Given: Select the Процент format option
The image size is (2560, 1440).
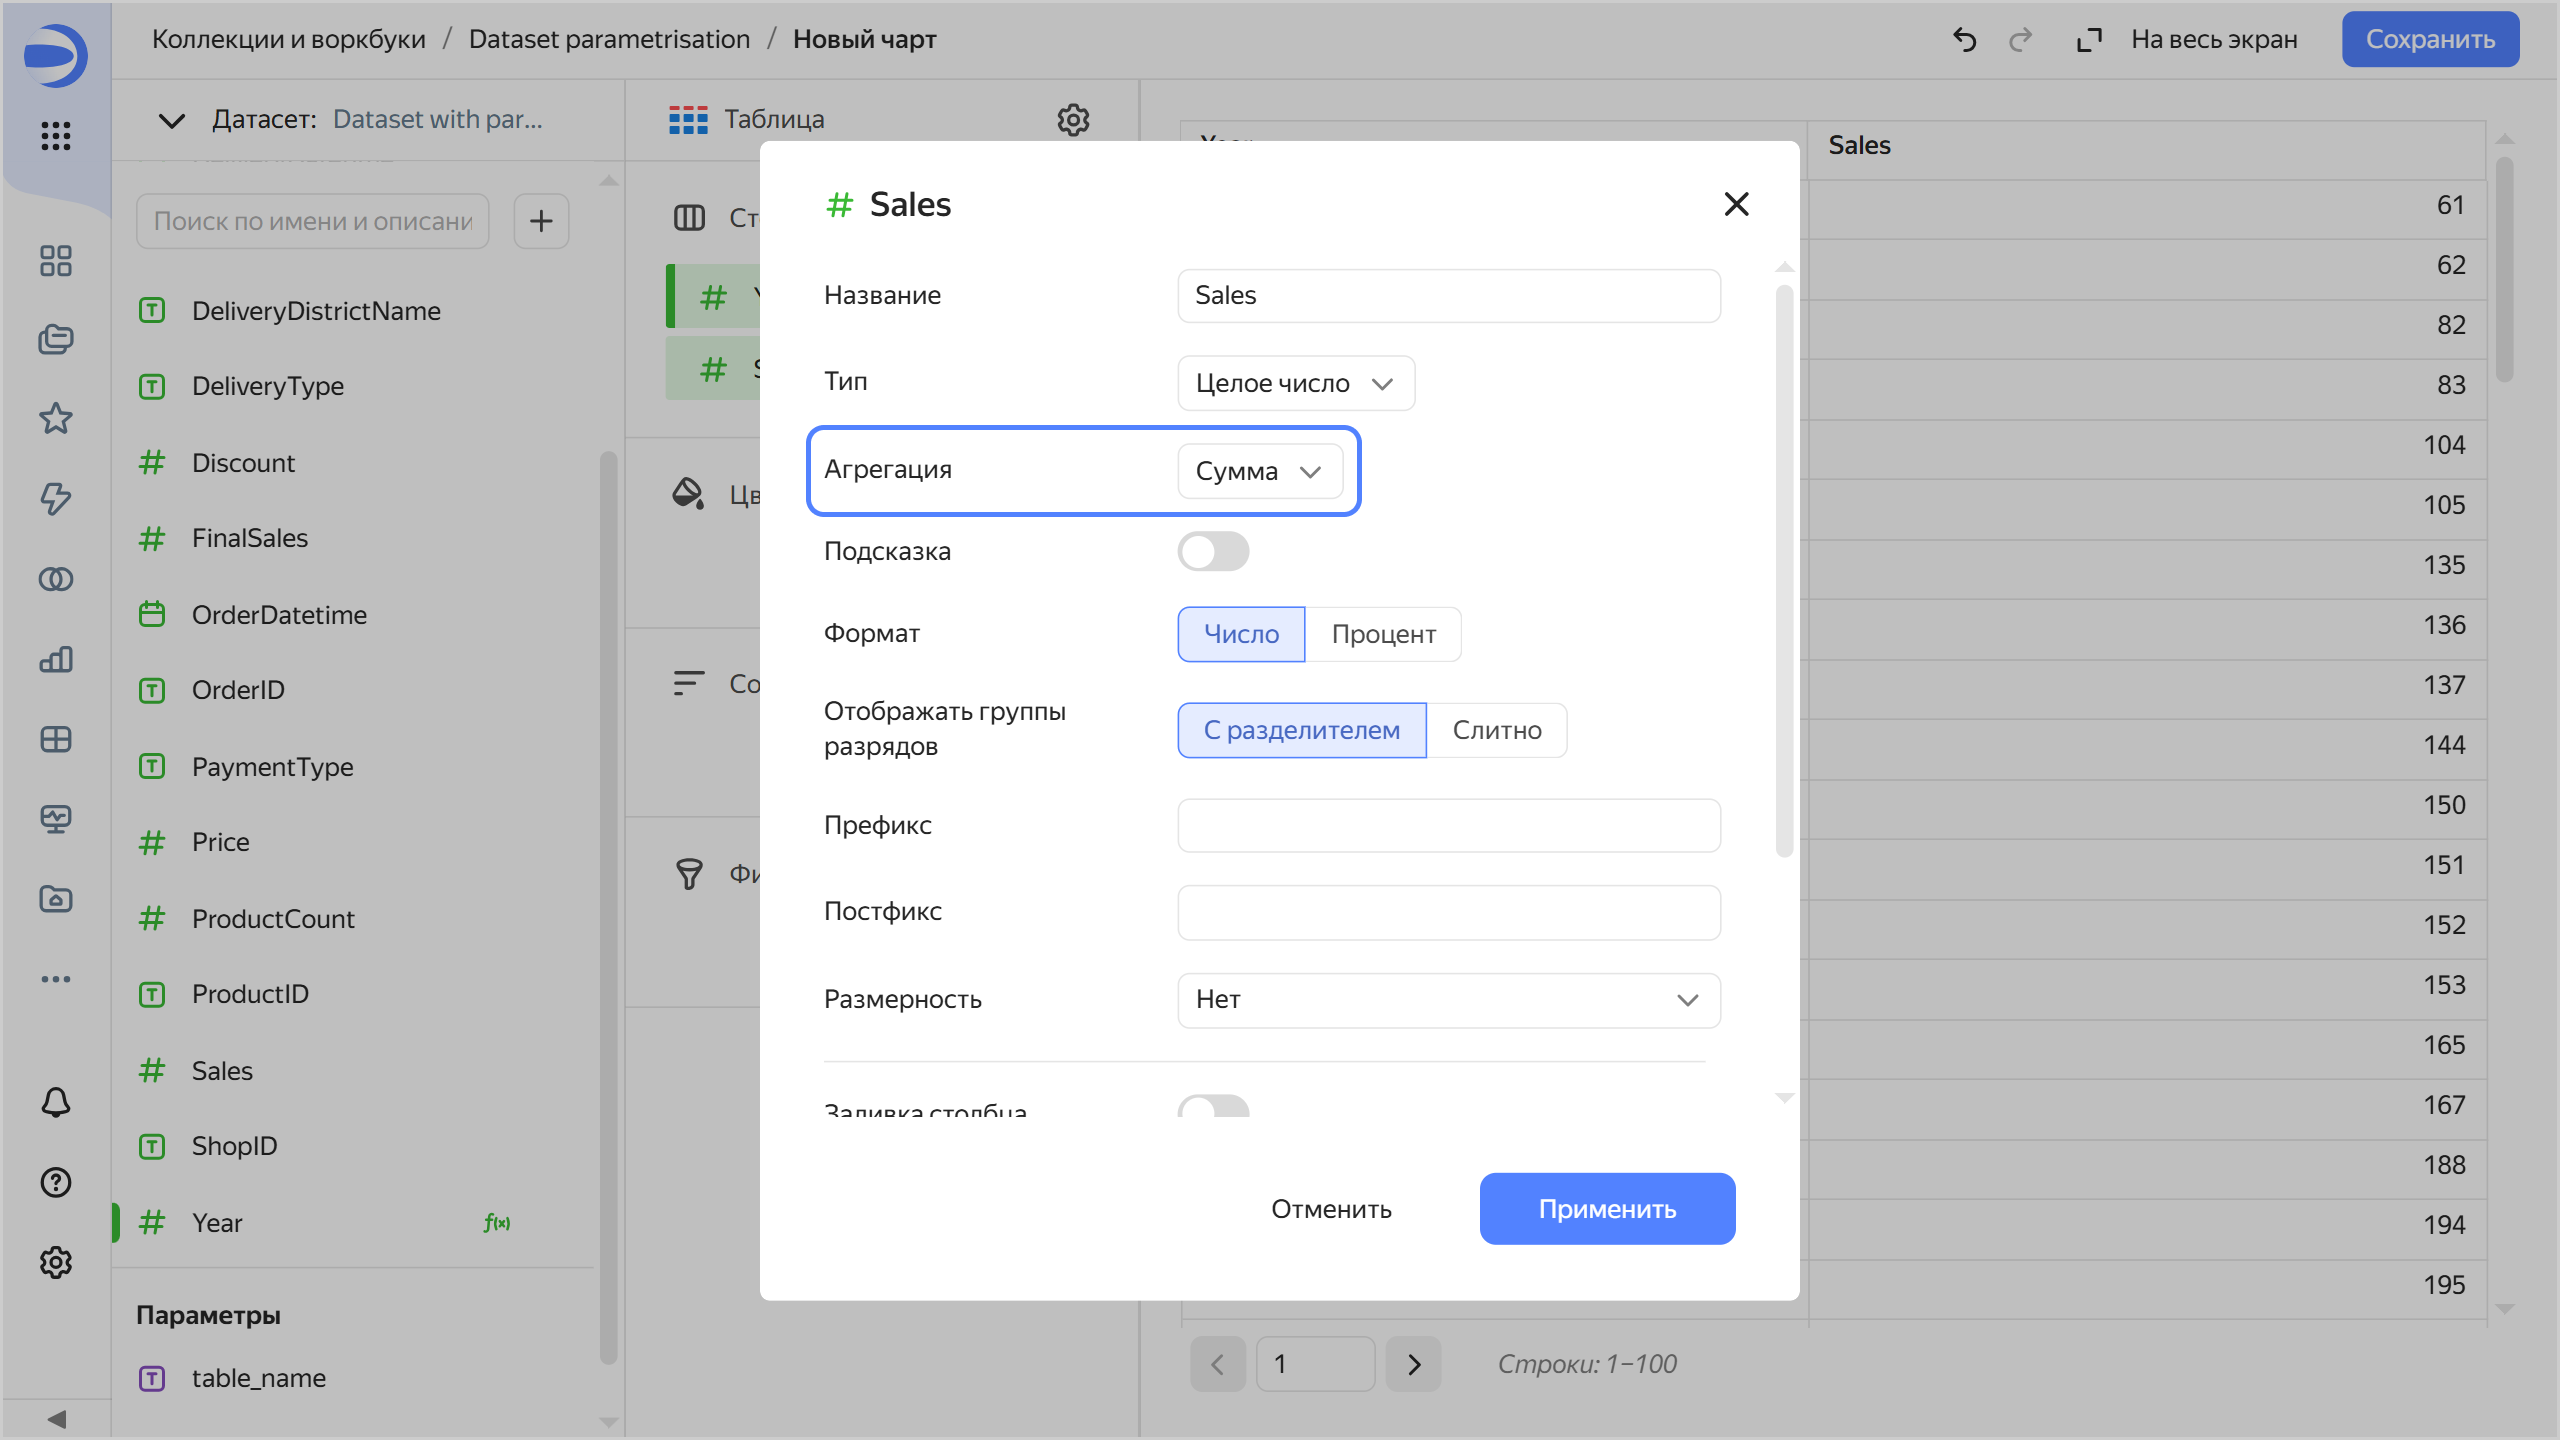Looking at the screenshot, I should click(1383, 634).
